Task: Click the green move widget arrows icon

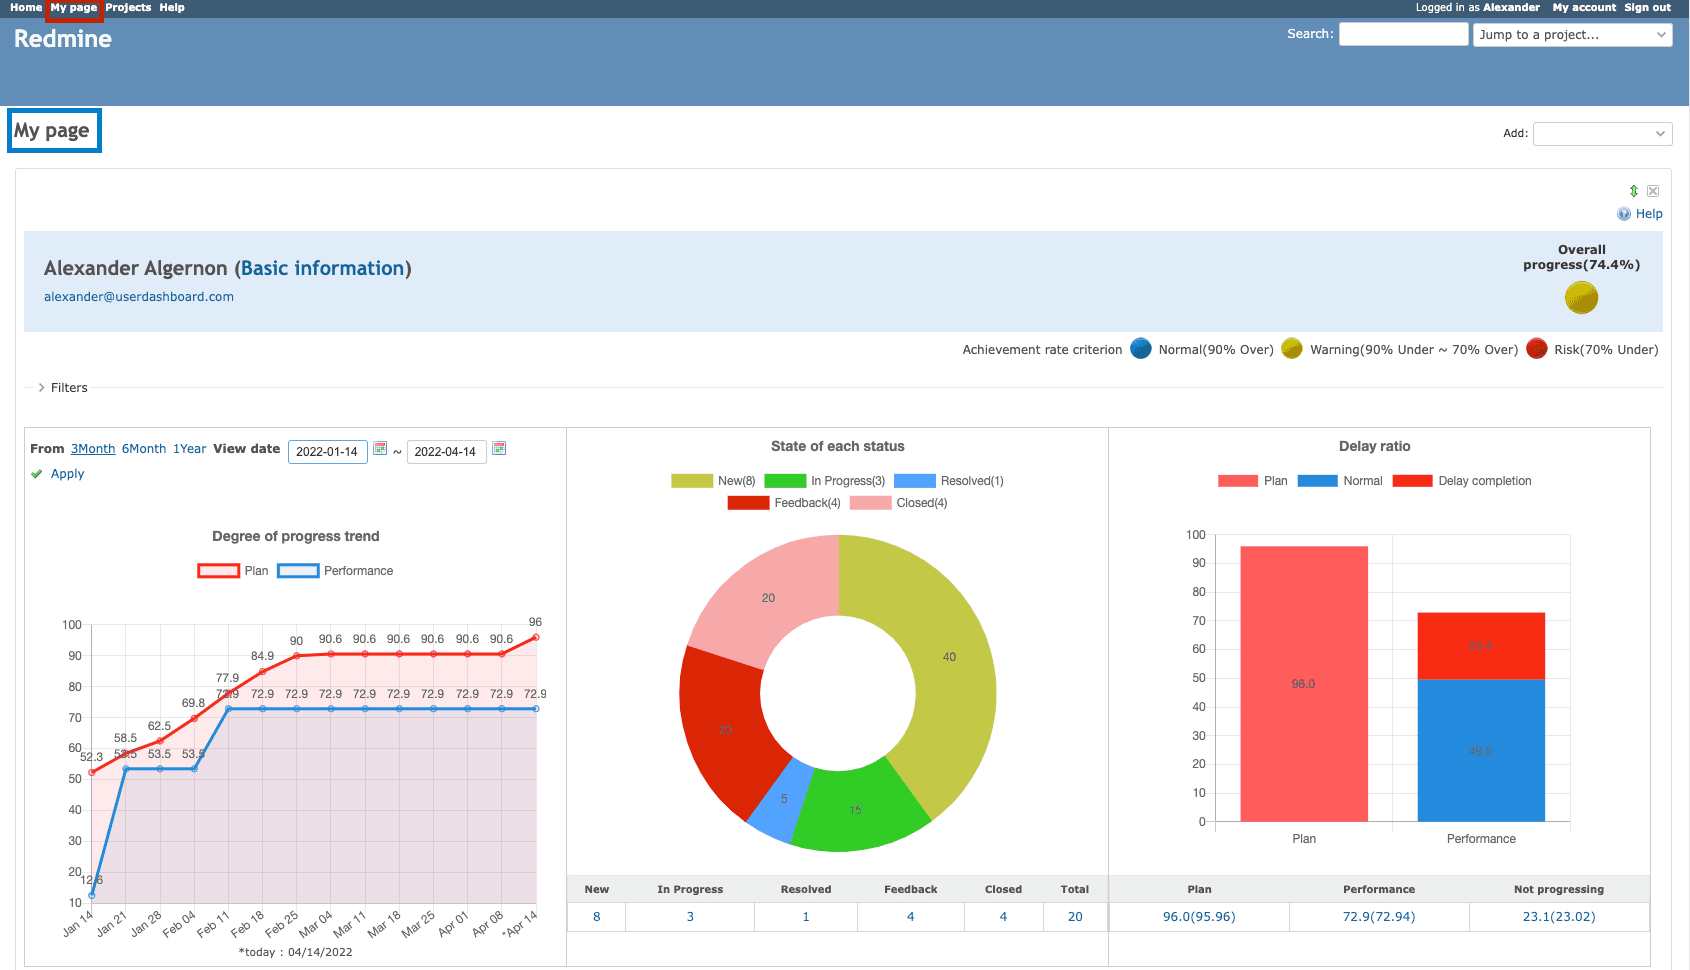Action: [x=1634, y=191]
